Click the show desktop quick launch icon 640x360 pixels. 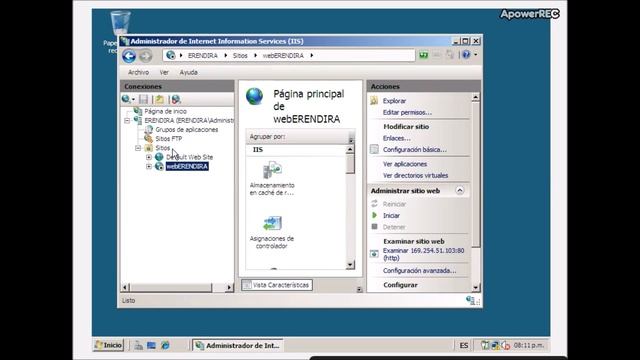[151, 345]
